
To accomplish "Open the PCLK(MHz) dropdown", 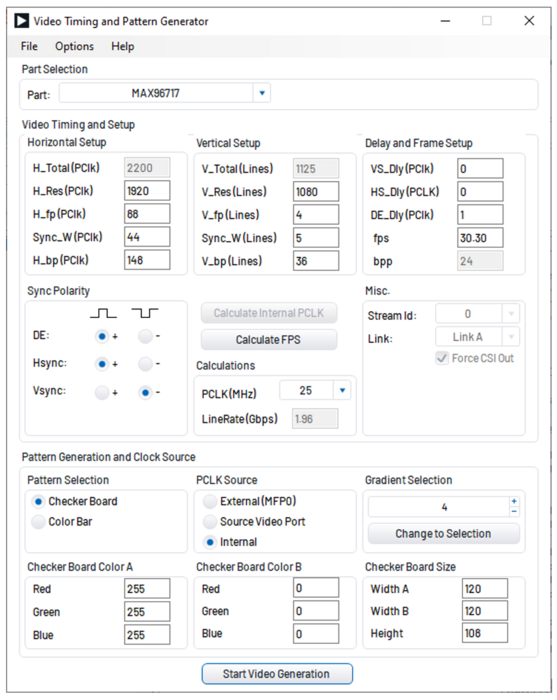I will [342, 391].
